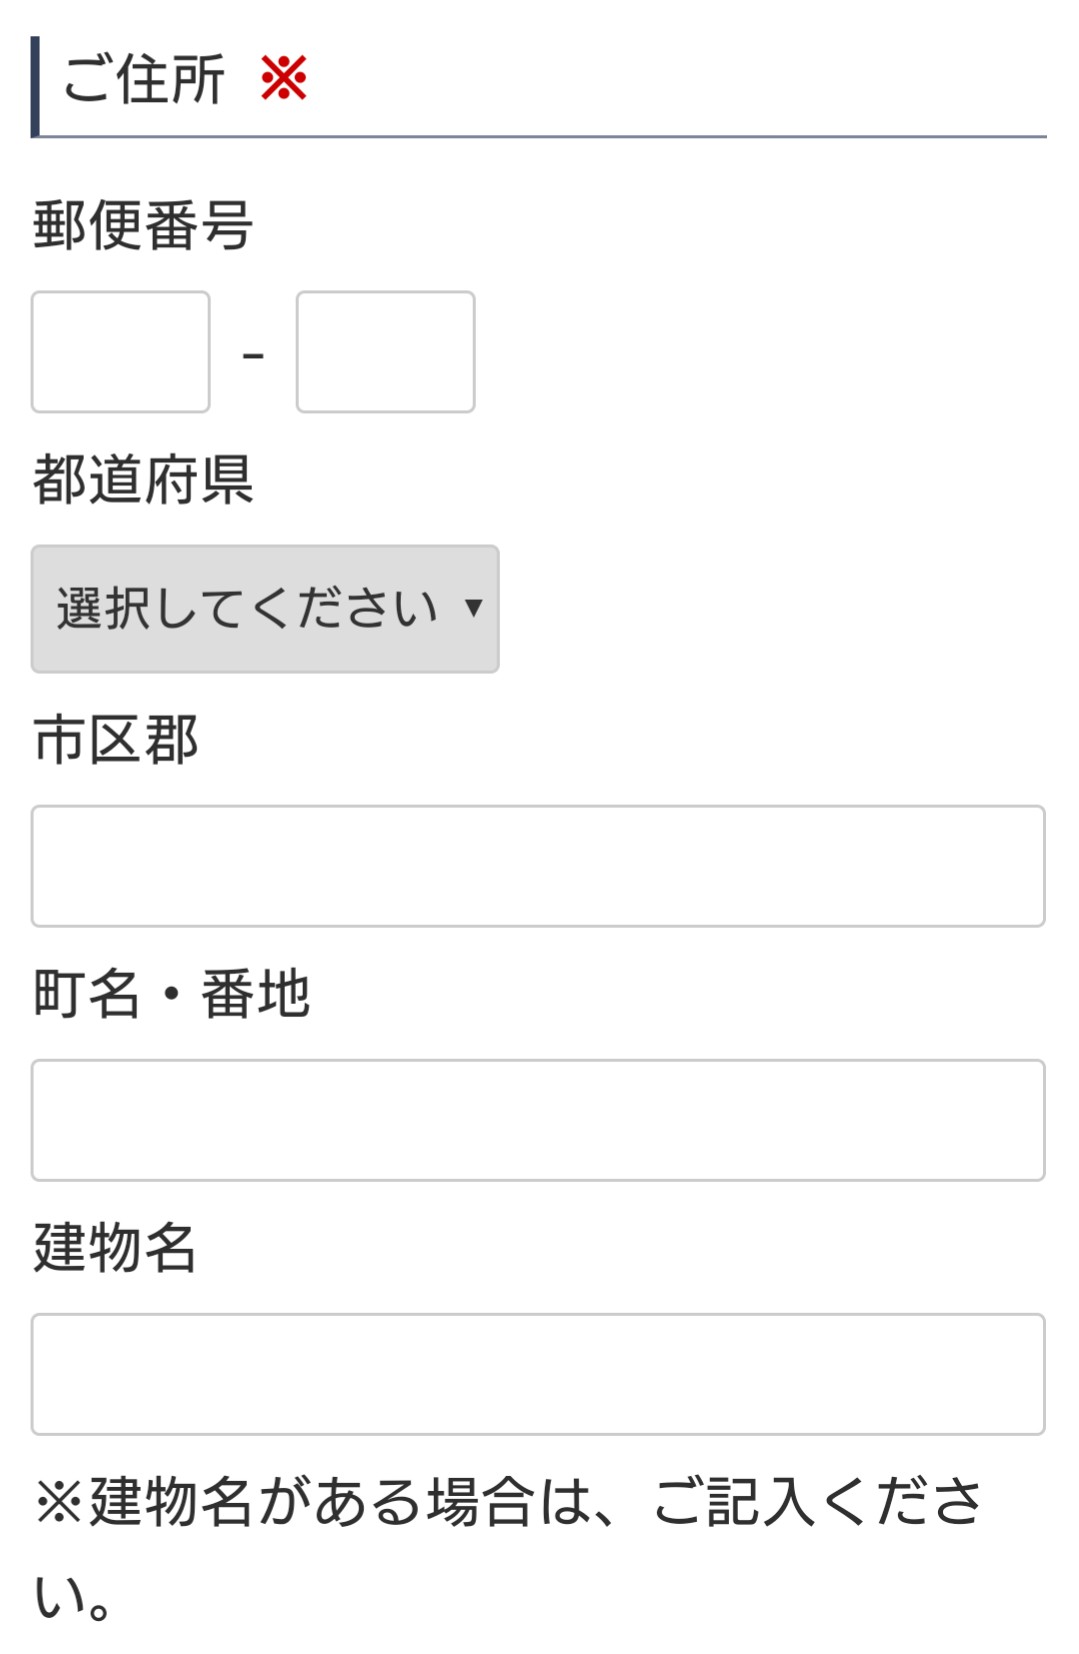
Task: Click the blue bar beside ご住所
Action: (37, 87)
